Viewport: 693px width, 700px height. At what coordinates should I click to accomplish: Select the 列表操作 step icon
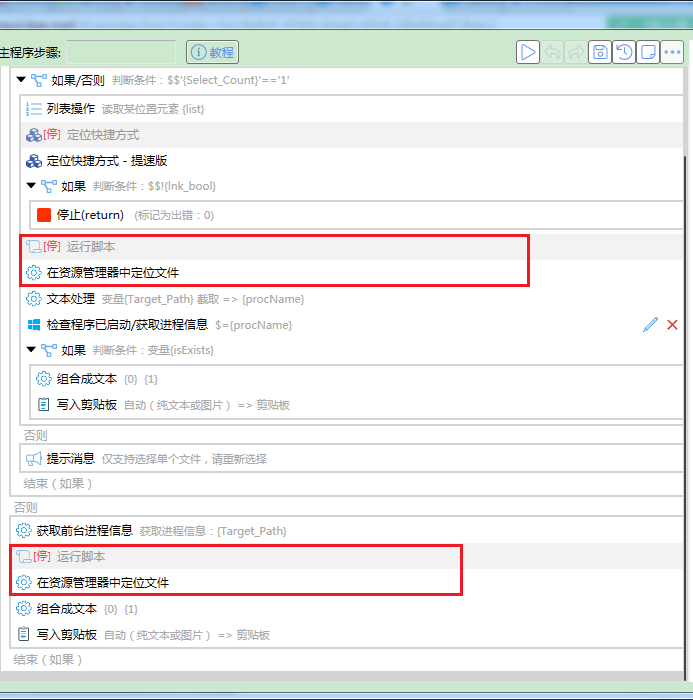34,108
